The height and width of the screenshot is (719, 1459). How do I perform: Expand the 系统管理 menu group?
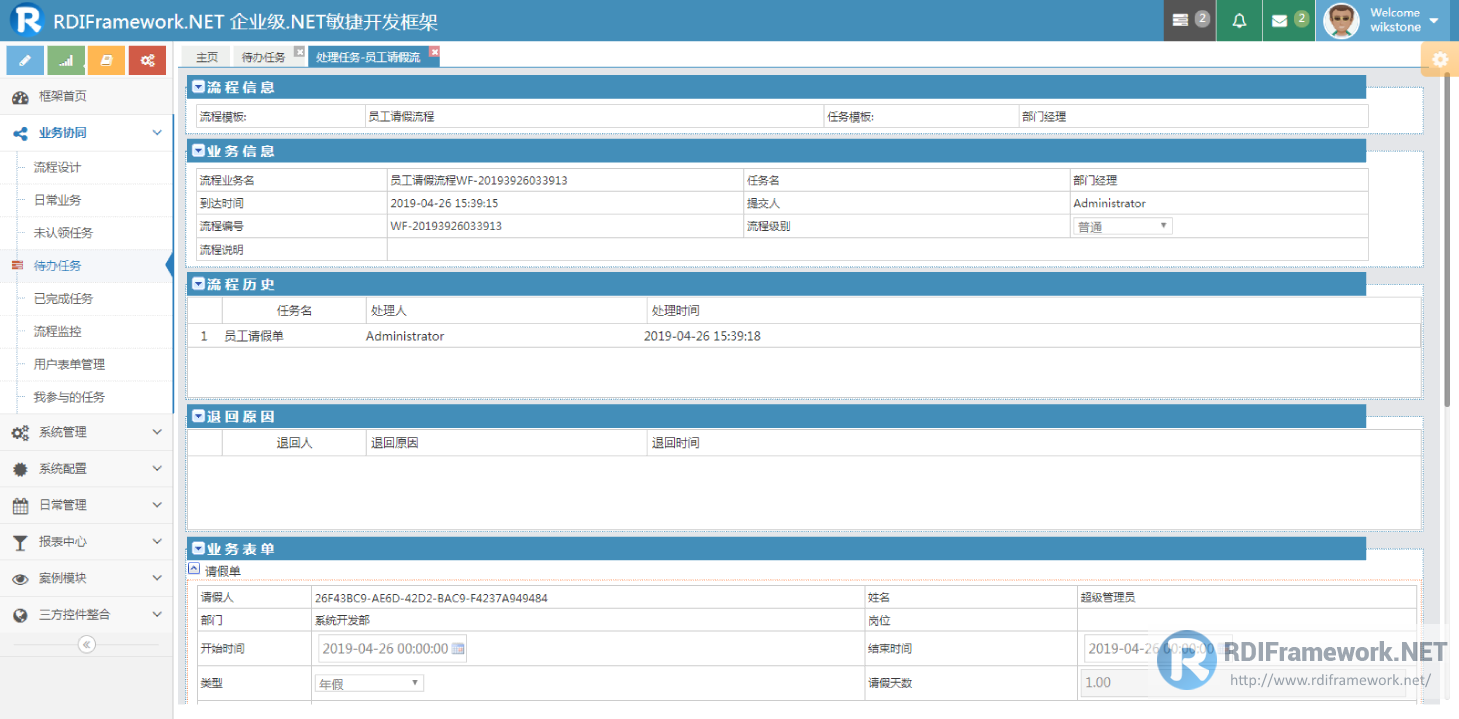[86, 432]
